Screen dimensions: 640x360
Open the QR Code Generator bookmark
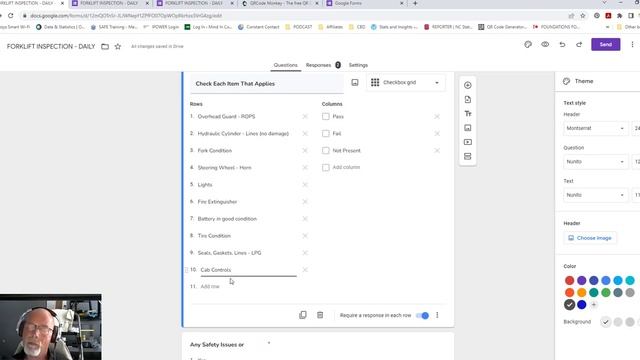pyautogui.click(x=502, y=27)
